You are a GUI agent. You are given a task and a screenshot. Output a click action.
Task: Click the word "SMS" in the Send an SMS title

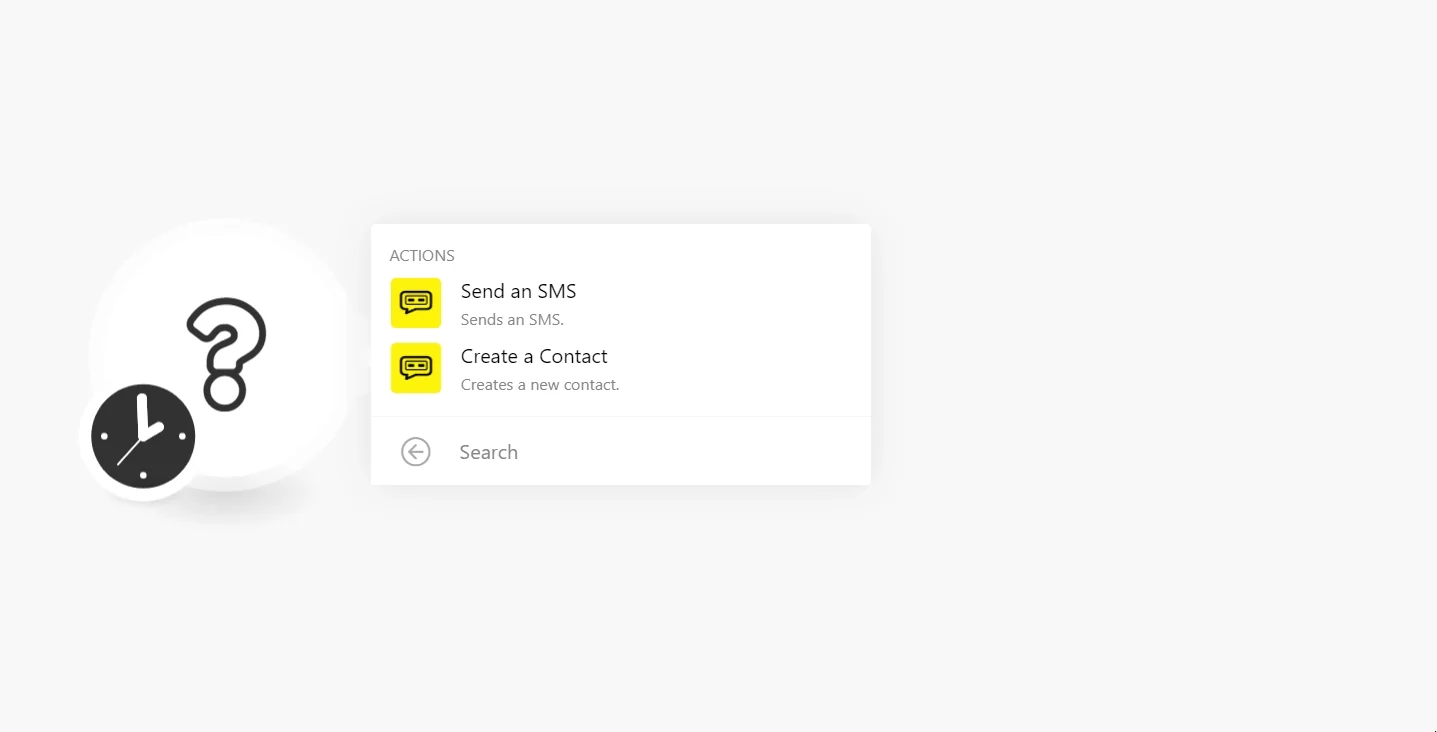pyautogui.click(x=557, y=292)
